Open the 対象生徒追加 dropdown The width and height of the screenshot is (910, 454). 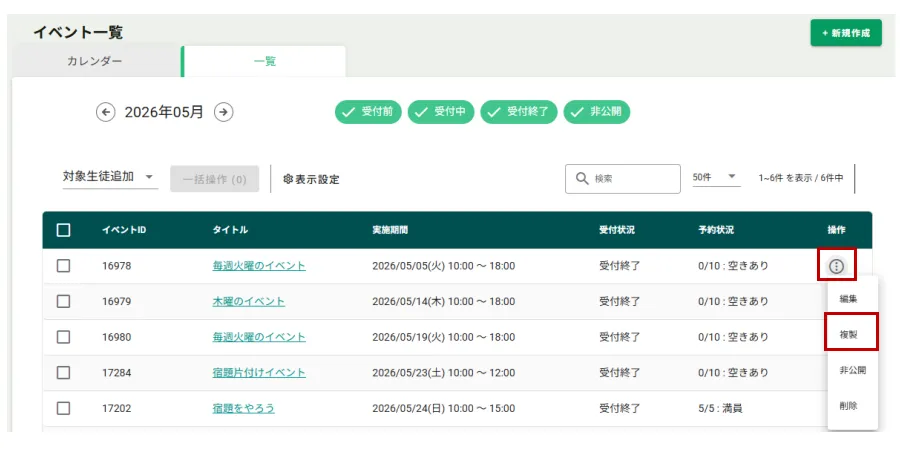point(110,177)
